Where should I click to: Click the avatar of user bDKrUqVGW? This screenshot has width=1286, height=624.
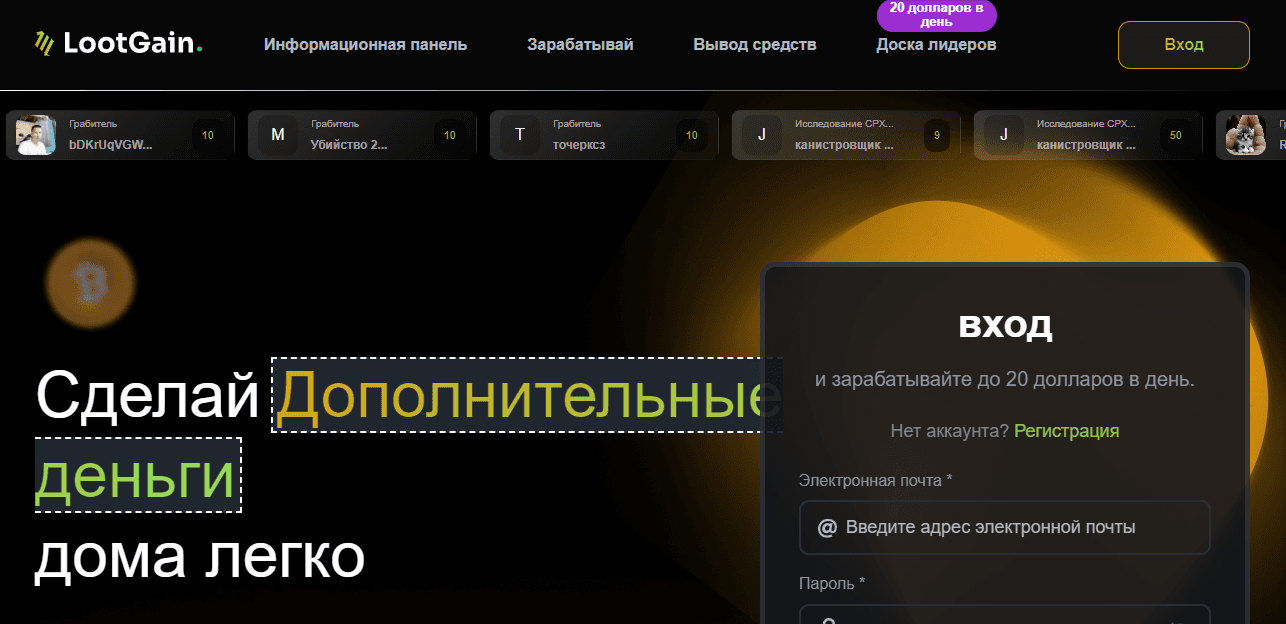(35, 134)
